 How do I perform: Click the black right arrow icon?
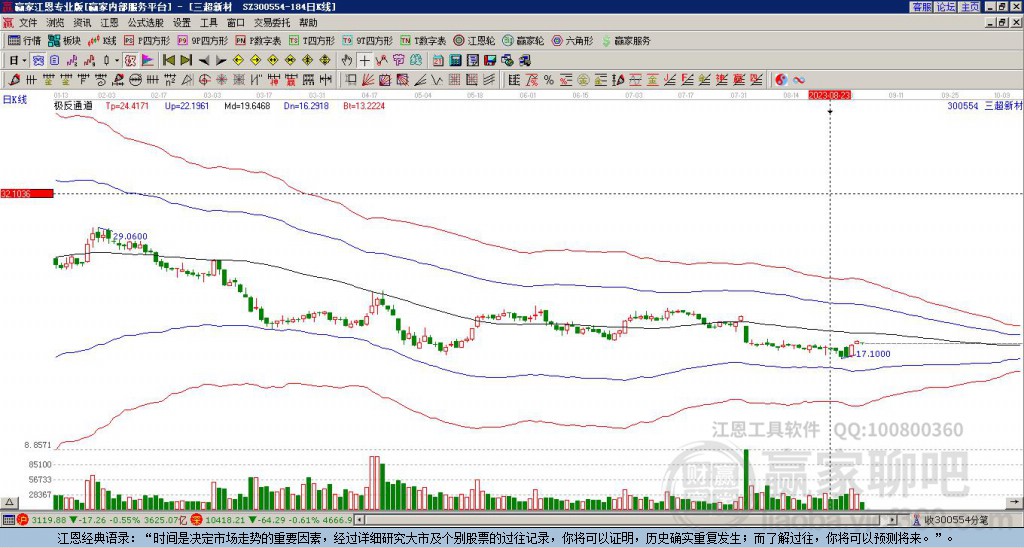(221, 60)
